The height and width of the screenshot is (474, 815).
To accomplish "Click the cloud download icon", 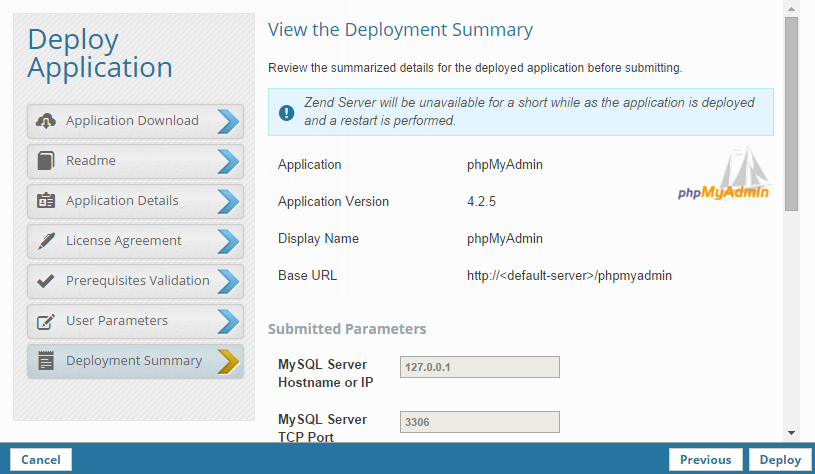I will (x=45, y=121).
